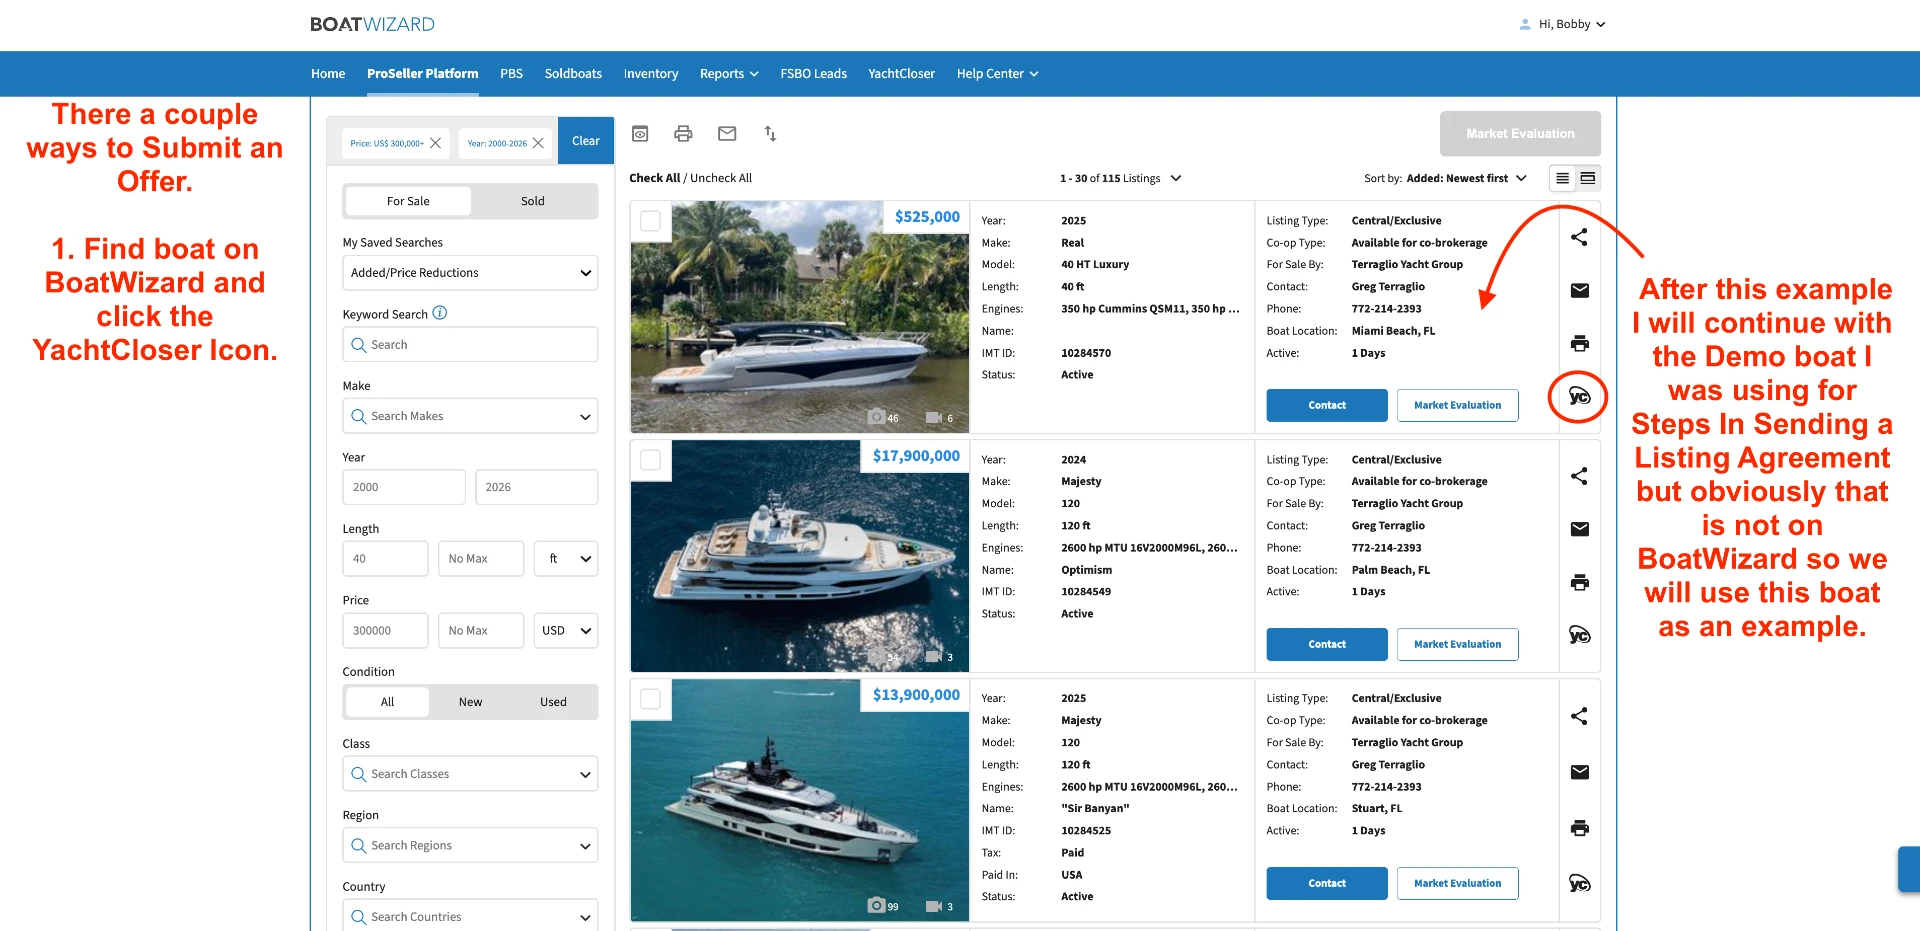The height and width of the screenshot is (931, 1920).
Task: Open FSBO Leads in the nav bar
Action: [814, 74]
